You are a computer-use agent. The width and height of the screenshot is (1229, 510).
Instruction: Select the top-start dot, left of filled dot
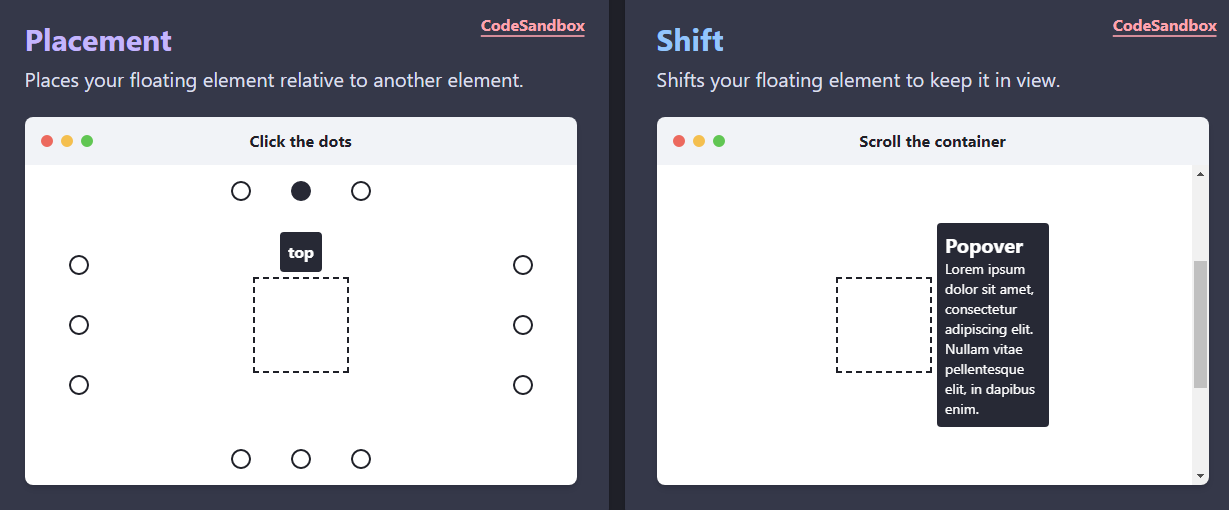(241, 191)
